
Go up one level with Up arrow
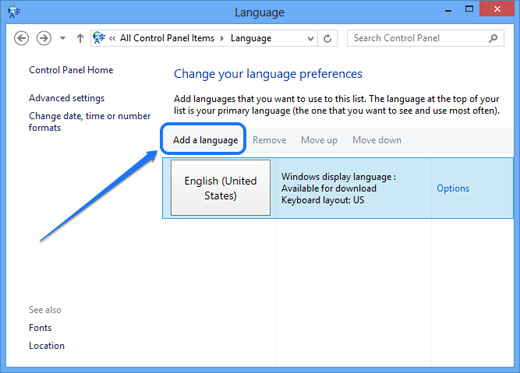pos(80,38)
